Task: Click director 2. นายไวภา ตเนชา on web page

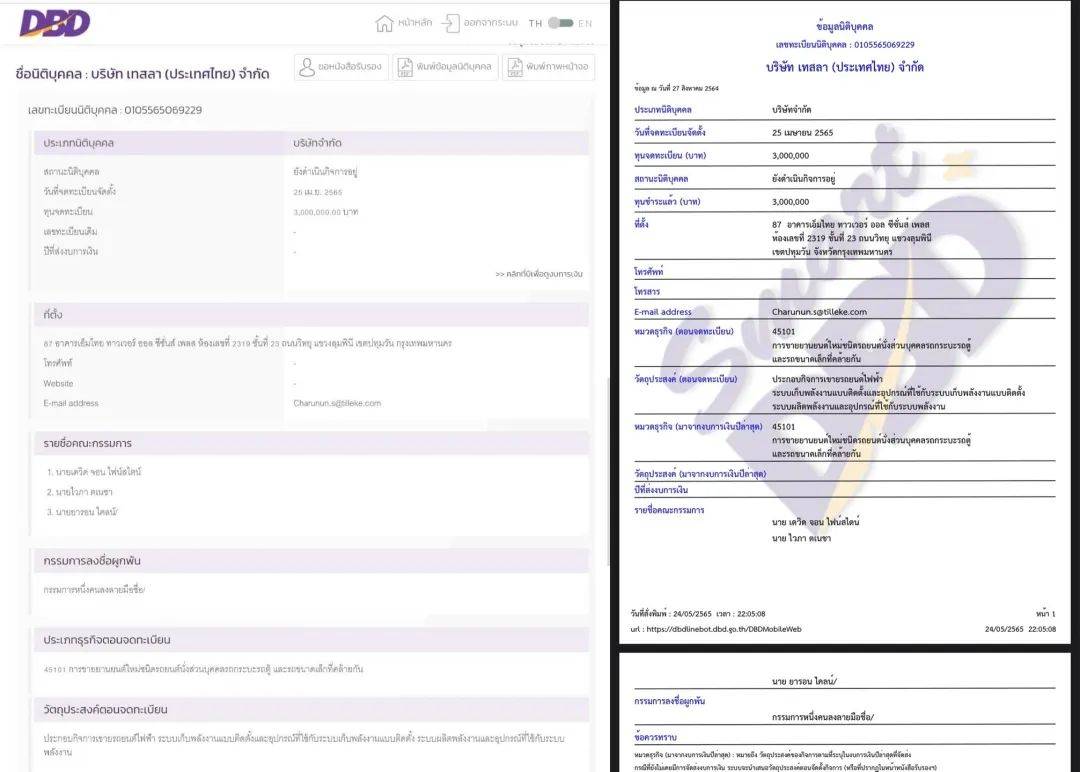Action: (79, 492)
